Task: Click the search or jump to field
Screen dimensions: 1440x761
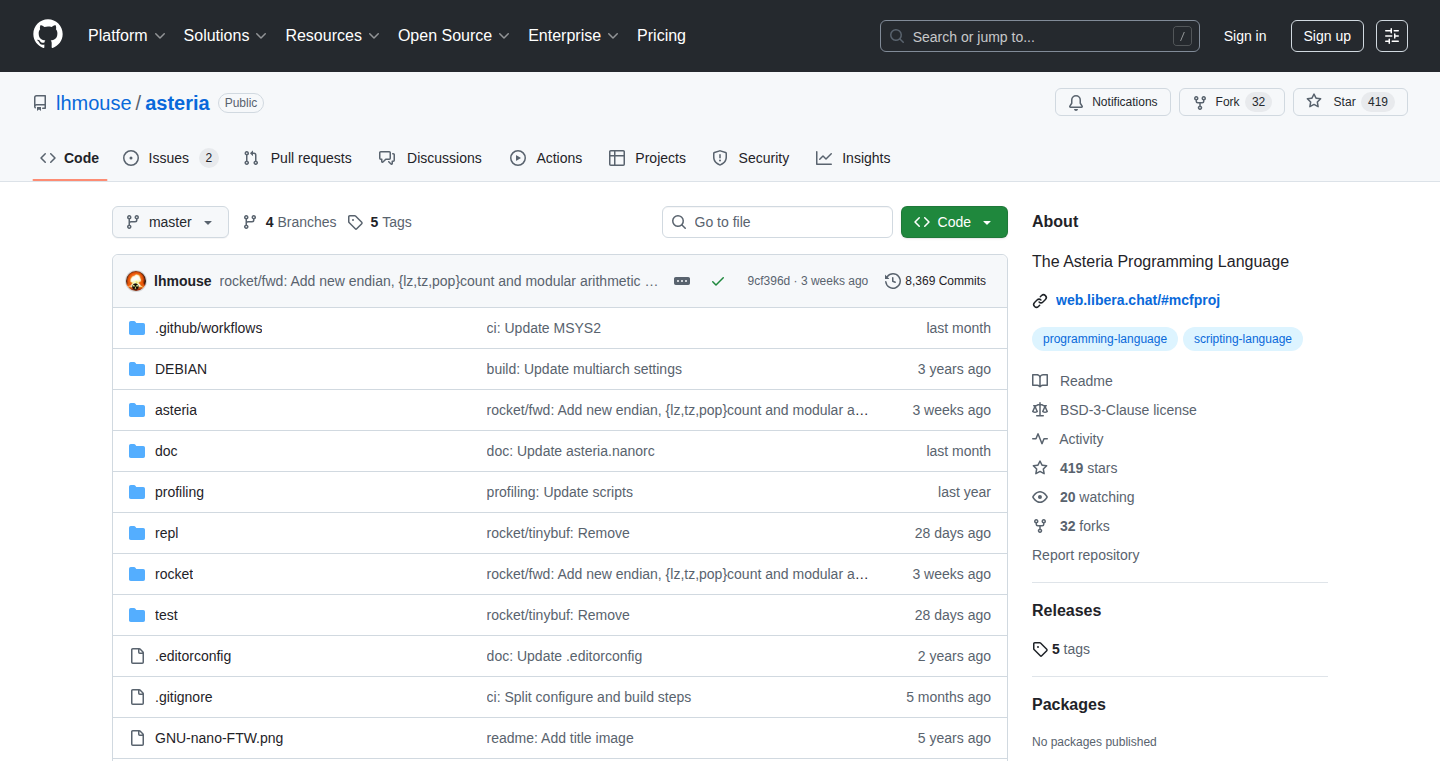Action: tap(1040, 36)
